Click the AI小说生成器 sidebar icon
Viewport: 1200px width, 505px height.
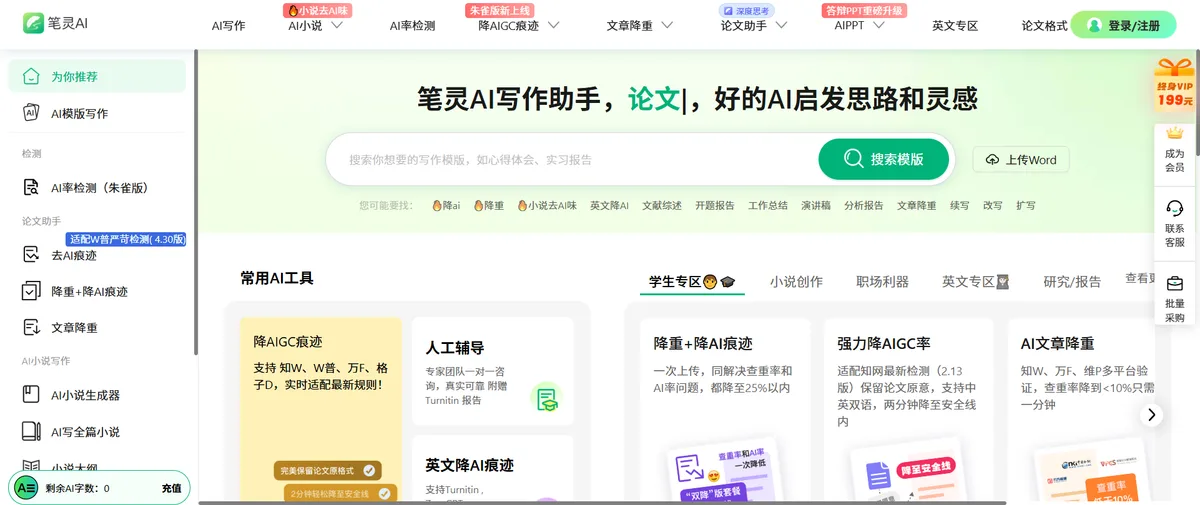click(x=31, y=395)
